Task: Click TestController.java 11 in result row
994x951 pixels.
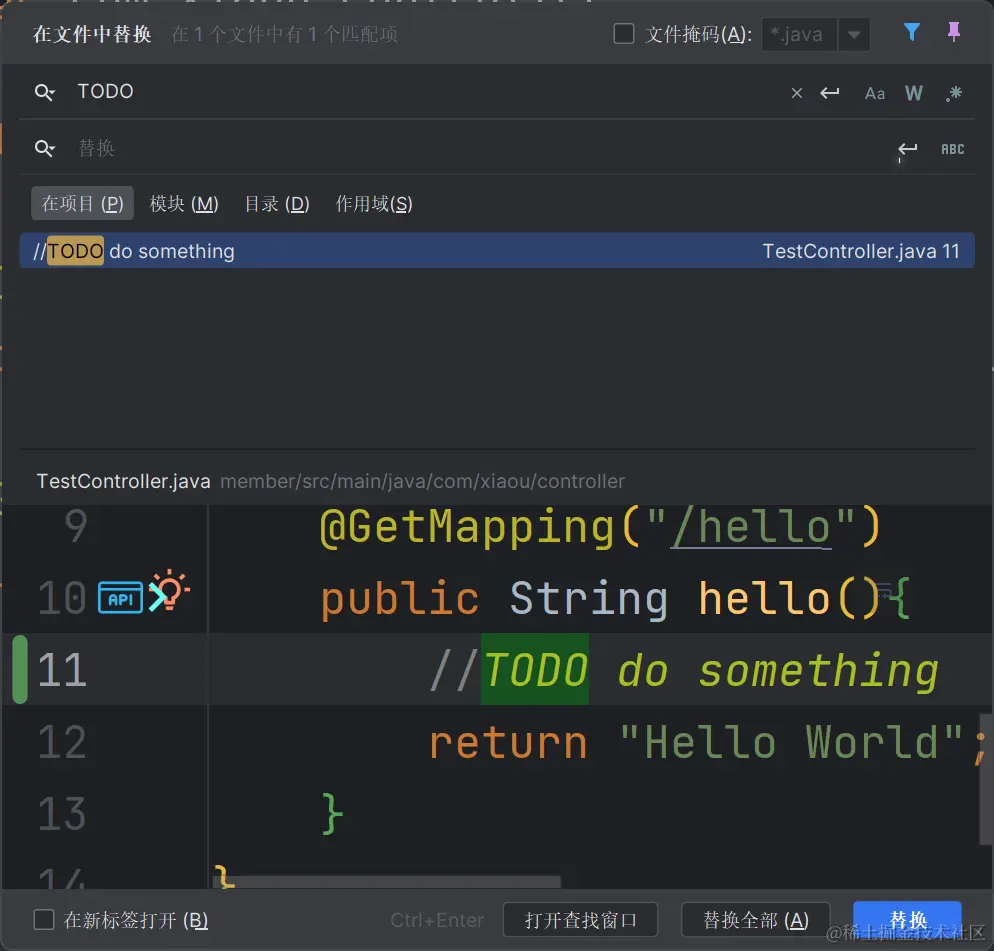Action: pyautogui.click(x=861, y=251)
